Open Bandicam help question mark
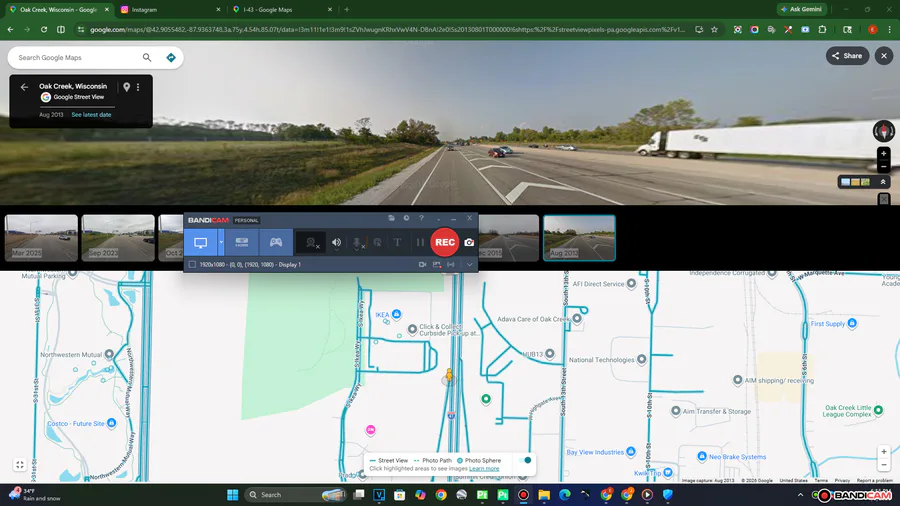Viewport: 900px width, 506px height. (x=421, y=218)
